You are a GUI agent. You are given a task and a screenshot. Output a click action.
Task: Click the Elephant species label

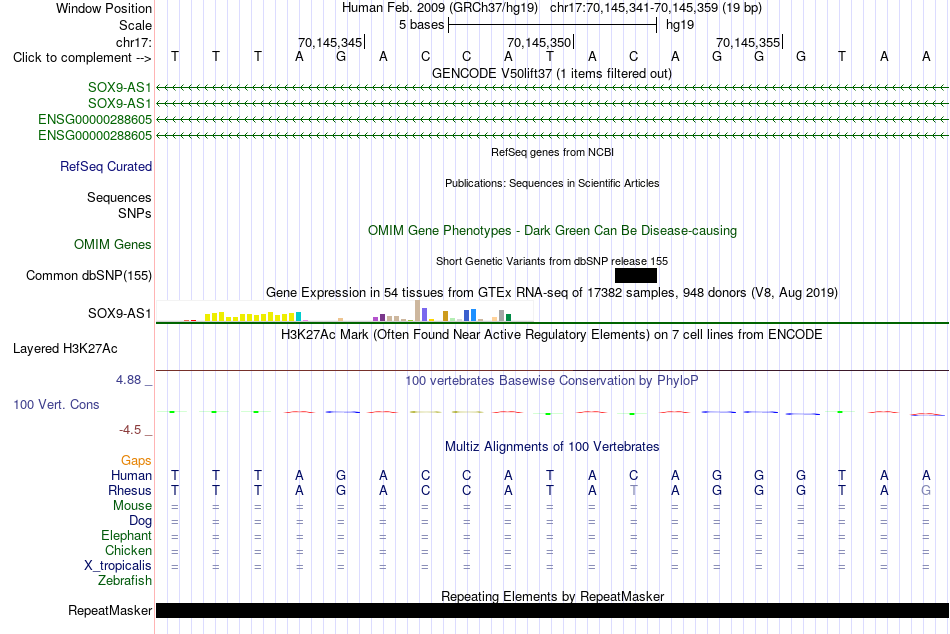click(127, 535)
